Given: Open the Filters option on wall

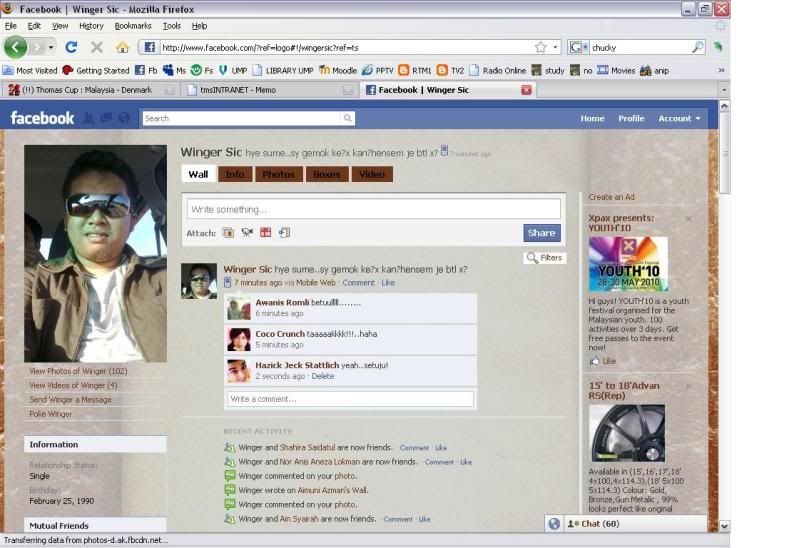Looking at the screenshot, I should coord(544,257).
